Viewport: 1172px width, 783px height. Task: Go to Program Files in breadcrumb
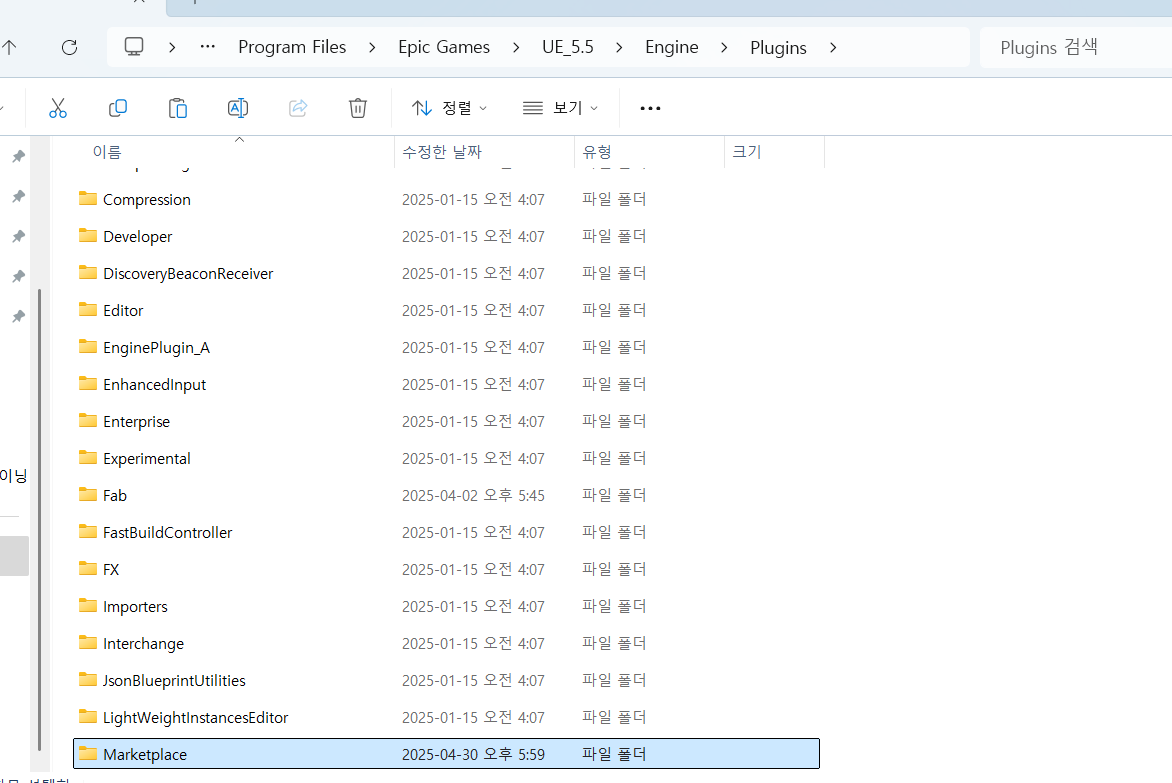click(292, 47)
